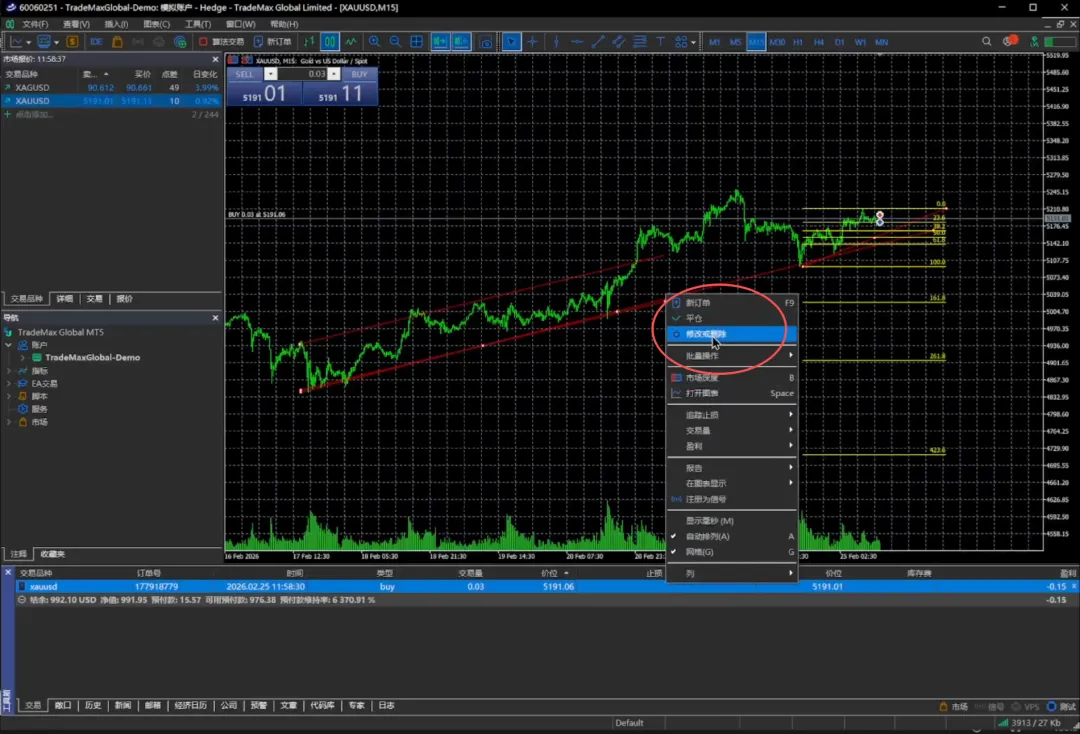Click the chart screenshot camera icon
Viewport: 1080px width, 734px height.
486,42
